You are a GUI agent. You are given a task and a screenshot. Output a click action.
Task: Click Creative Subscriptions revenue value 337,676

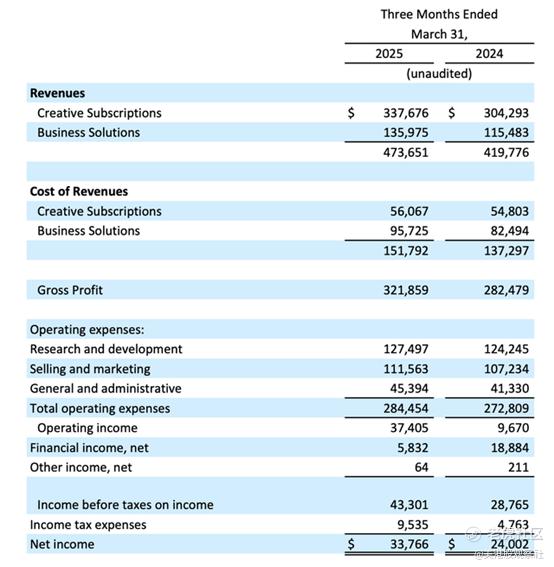pyautogui.click(x=406, y=113)
